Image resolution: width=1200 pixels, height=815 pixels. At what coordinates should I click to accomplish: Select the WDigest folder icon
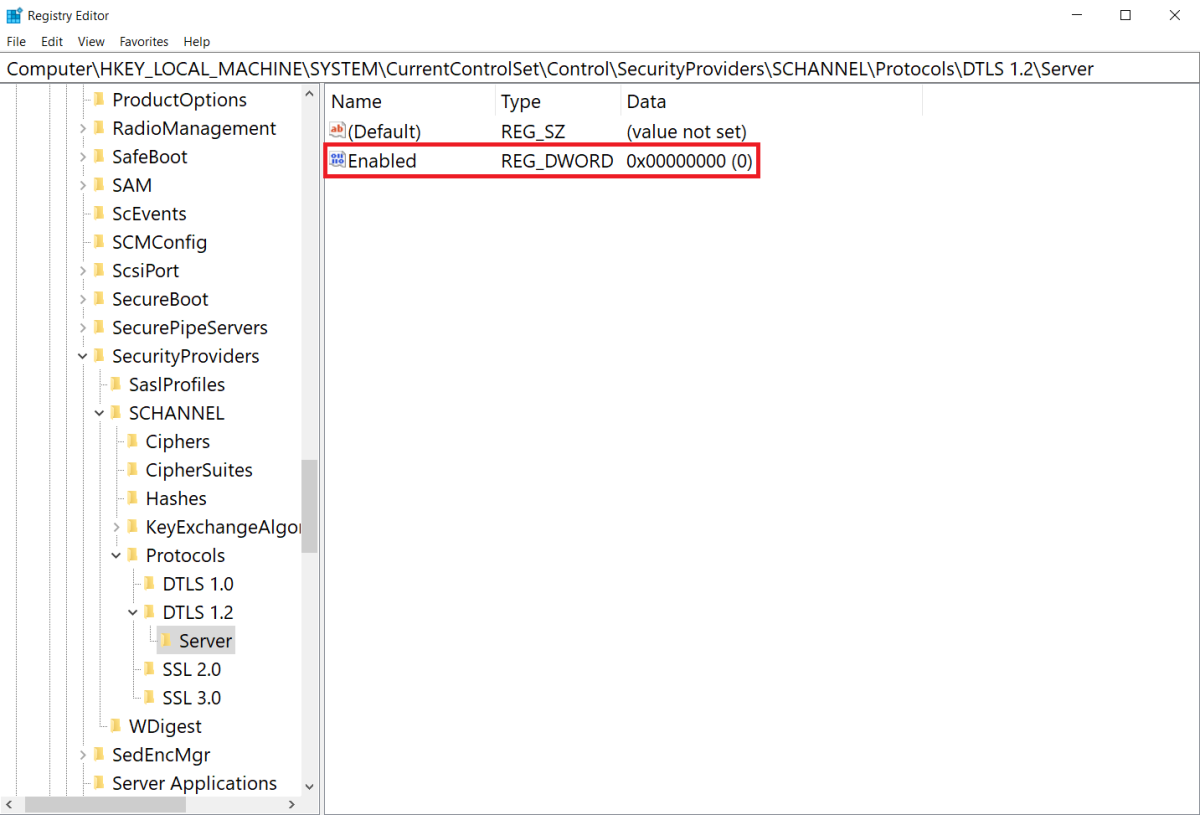coord(116,727)
